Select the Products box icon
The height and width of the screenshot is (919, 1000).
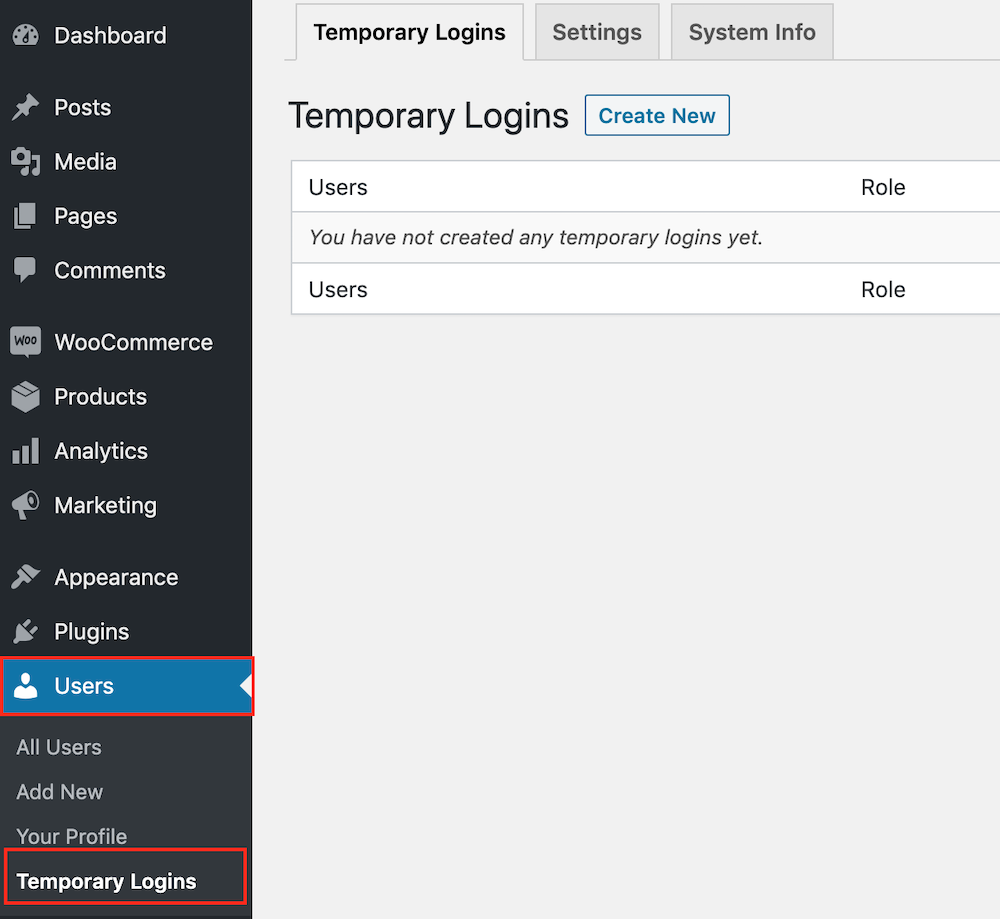[25, 396]
